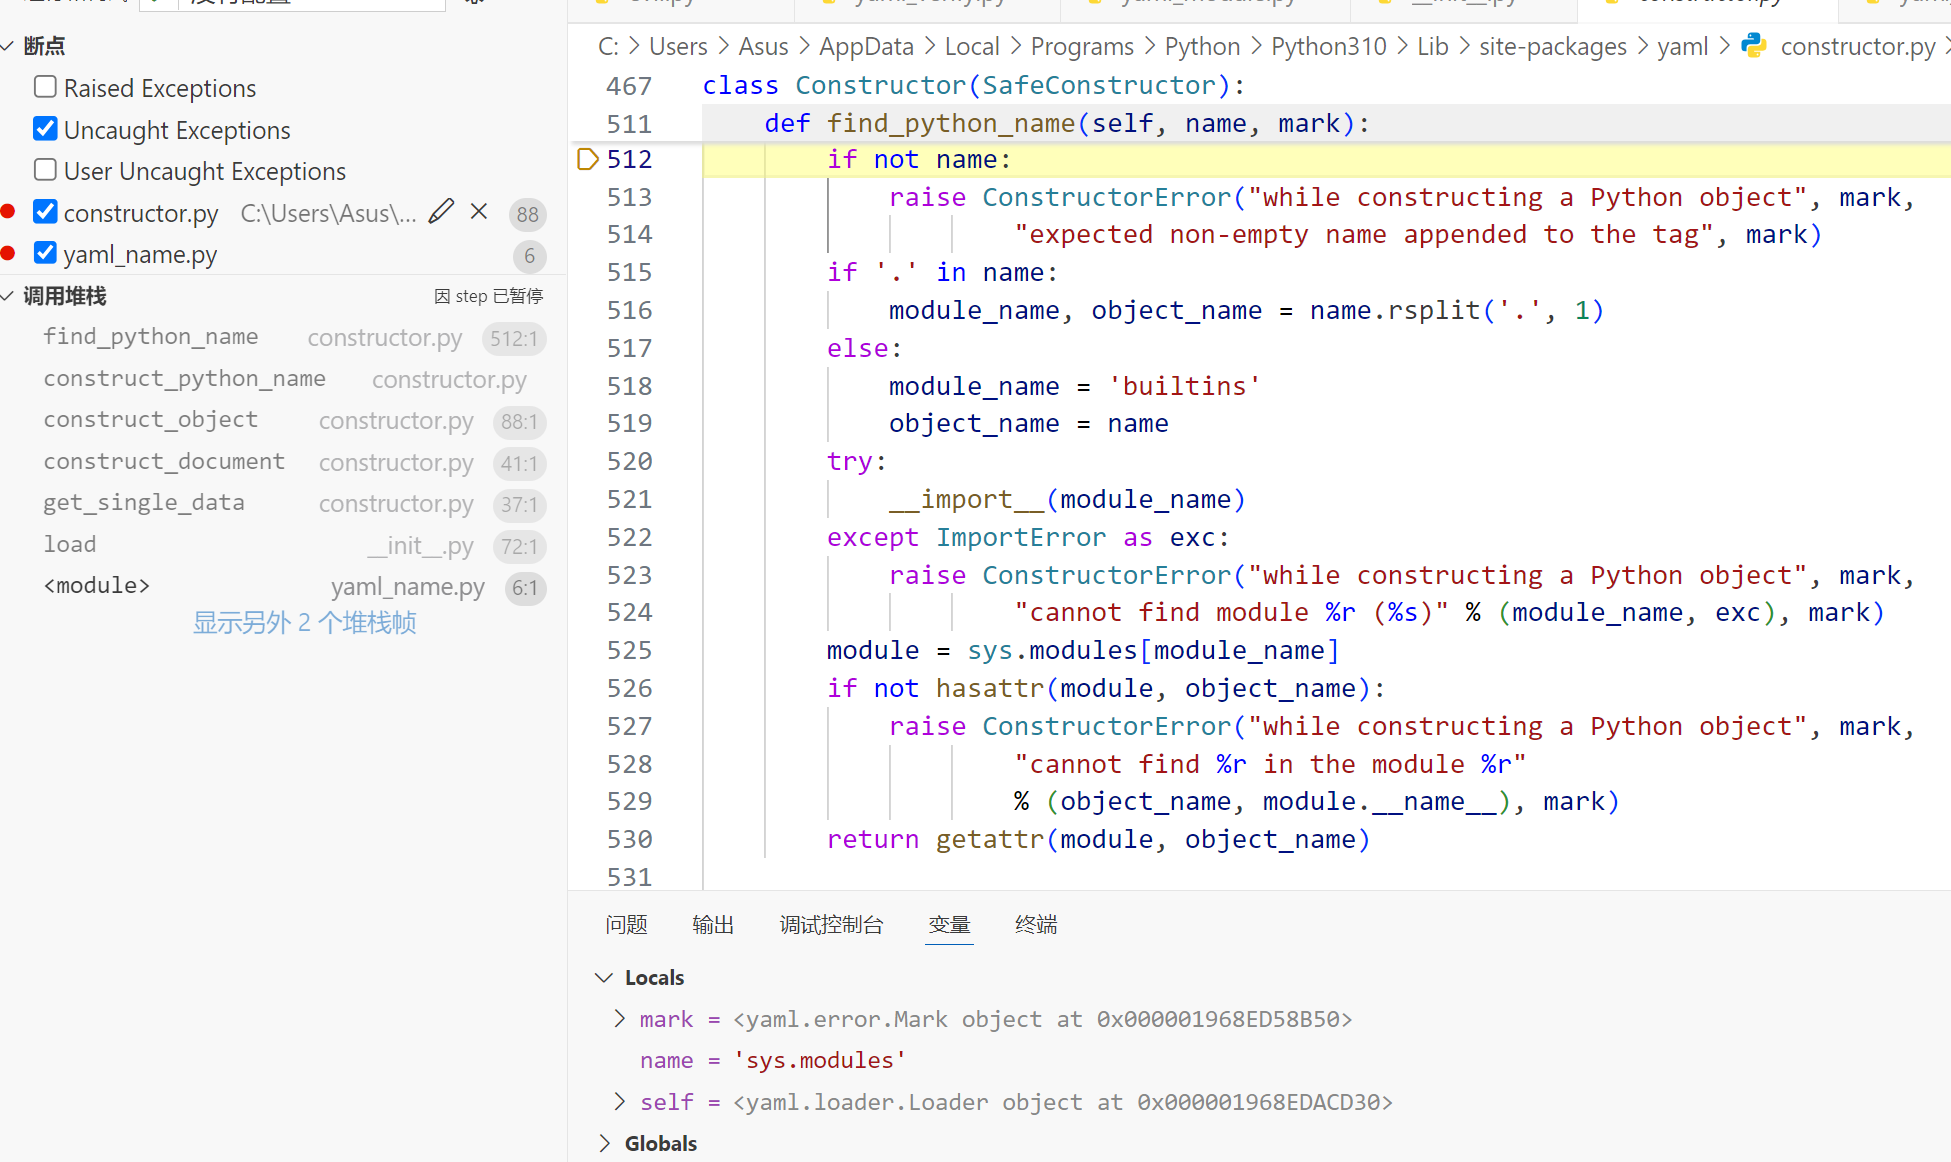The height and width of the screenshot is (1162, 1951).
Task: Edit the constructor.py breakpoint with pencil icon
Action: pyautogui.click(x=441, y=212)
